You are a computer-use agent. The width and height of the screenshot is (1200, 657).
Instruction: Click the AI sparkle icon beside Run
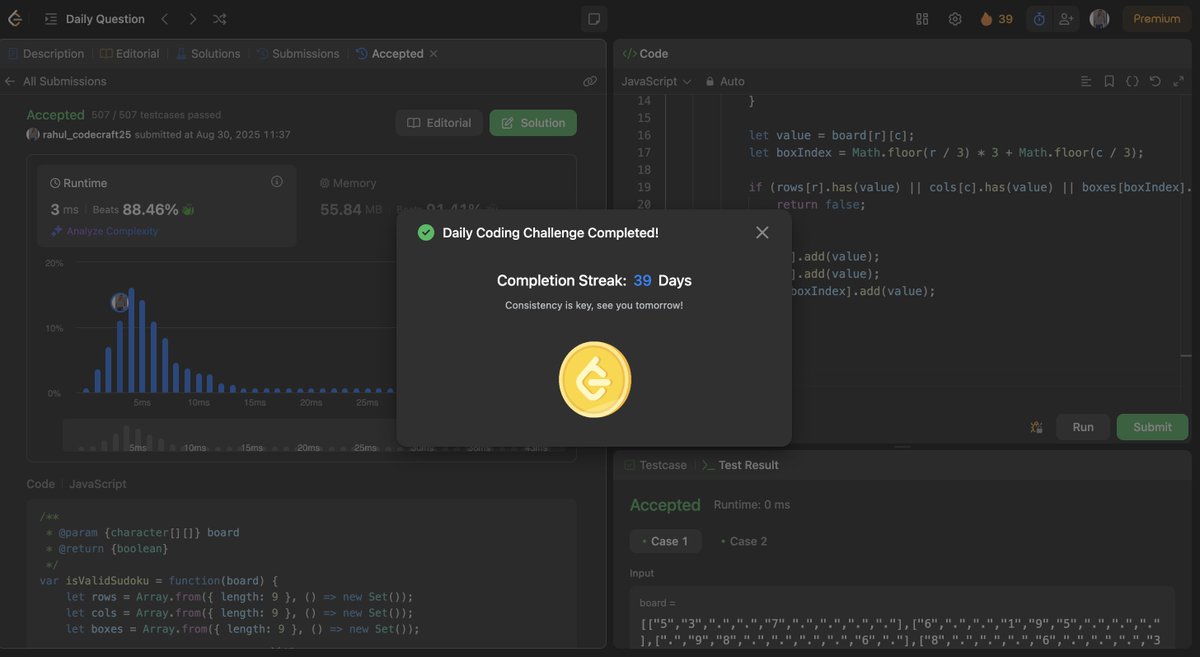(x=1036, y=427)
